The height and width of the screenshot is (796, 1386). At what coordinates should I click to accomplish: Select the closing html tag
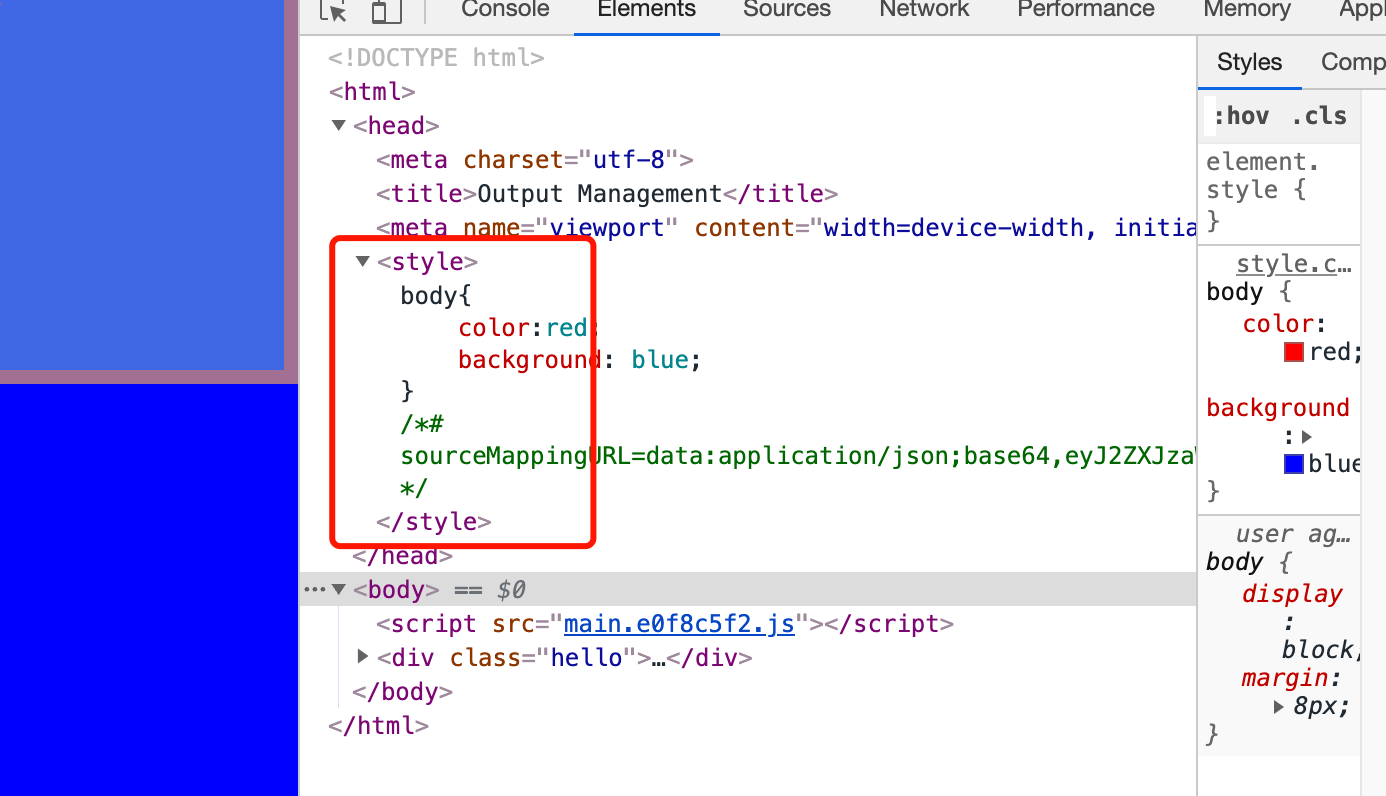[379, 726]
